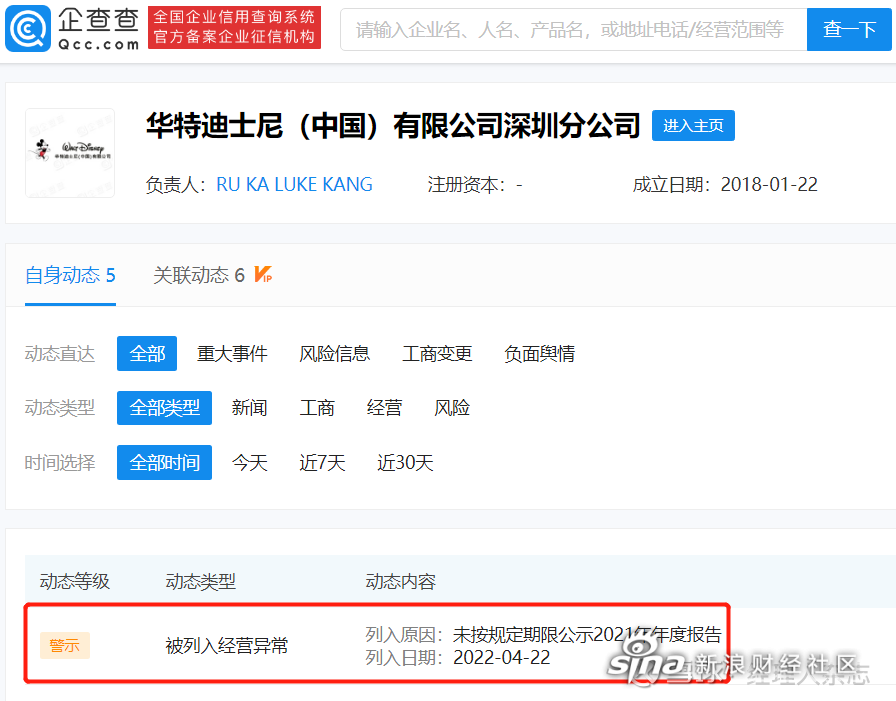Open the Walt Disney company logo thumbnail

point(70,153)
